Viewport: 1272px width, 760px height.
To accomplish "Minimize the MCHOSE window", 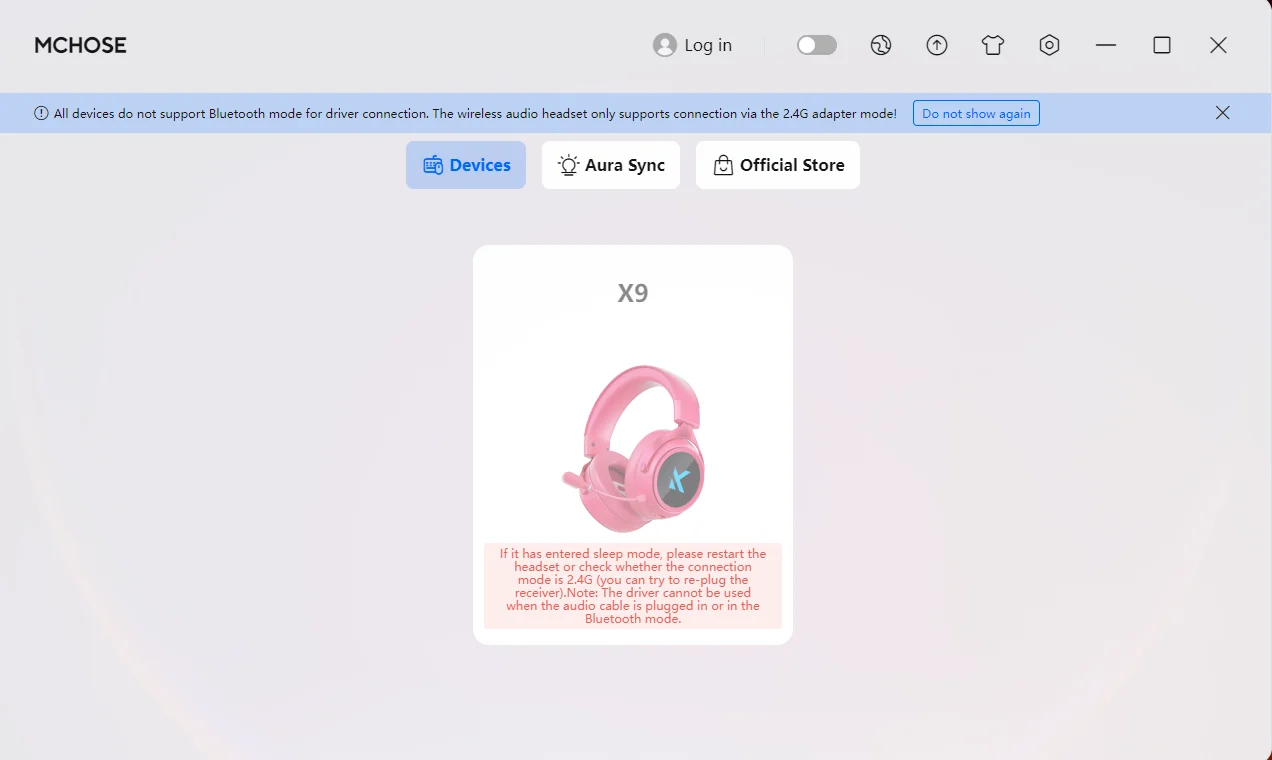I will point(1106,45).
